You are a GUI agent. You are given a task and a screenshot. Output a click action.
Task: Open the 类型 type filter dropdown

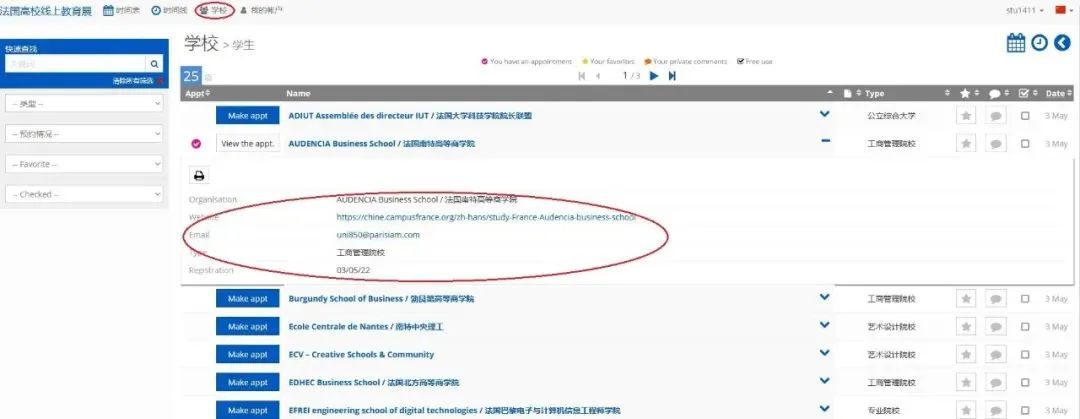pyautogui.click(x=84, y=103)
